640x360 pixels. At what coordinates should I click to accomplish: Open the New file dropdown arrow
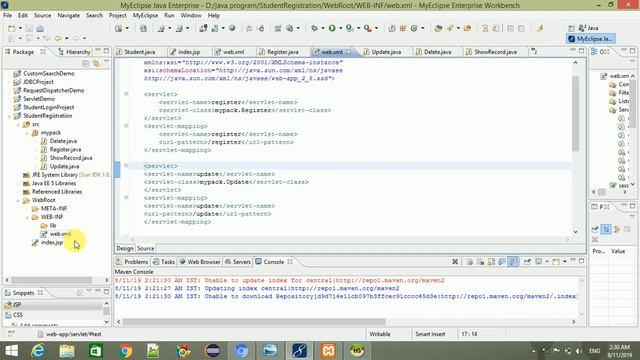pos(20,29)
